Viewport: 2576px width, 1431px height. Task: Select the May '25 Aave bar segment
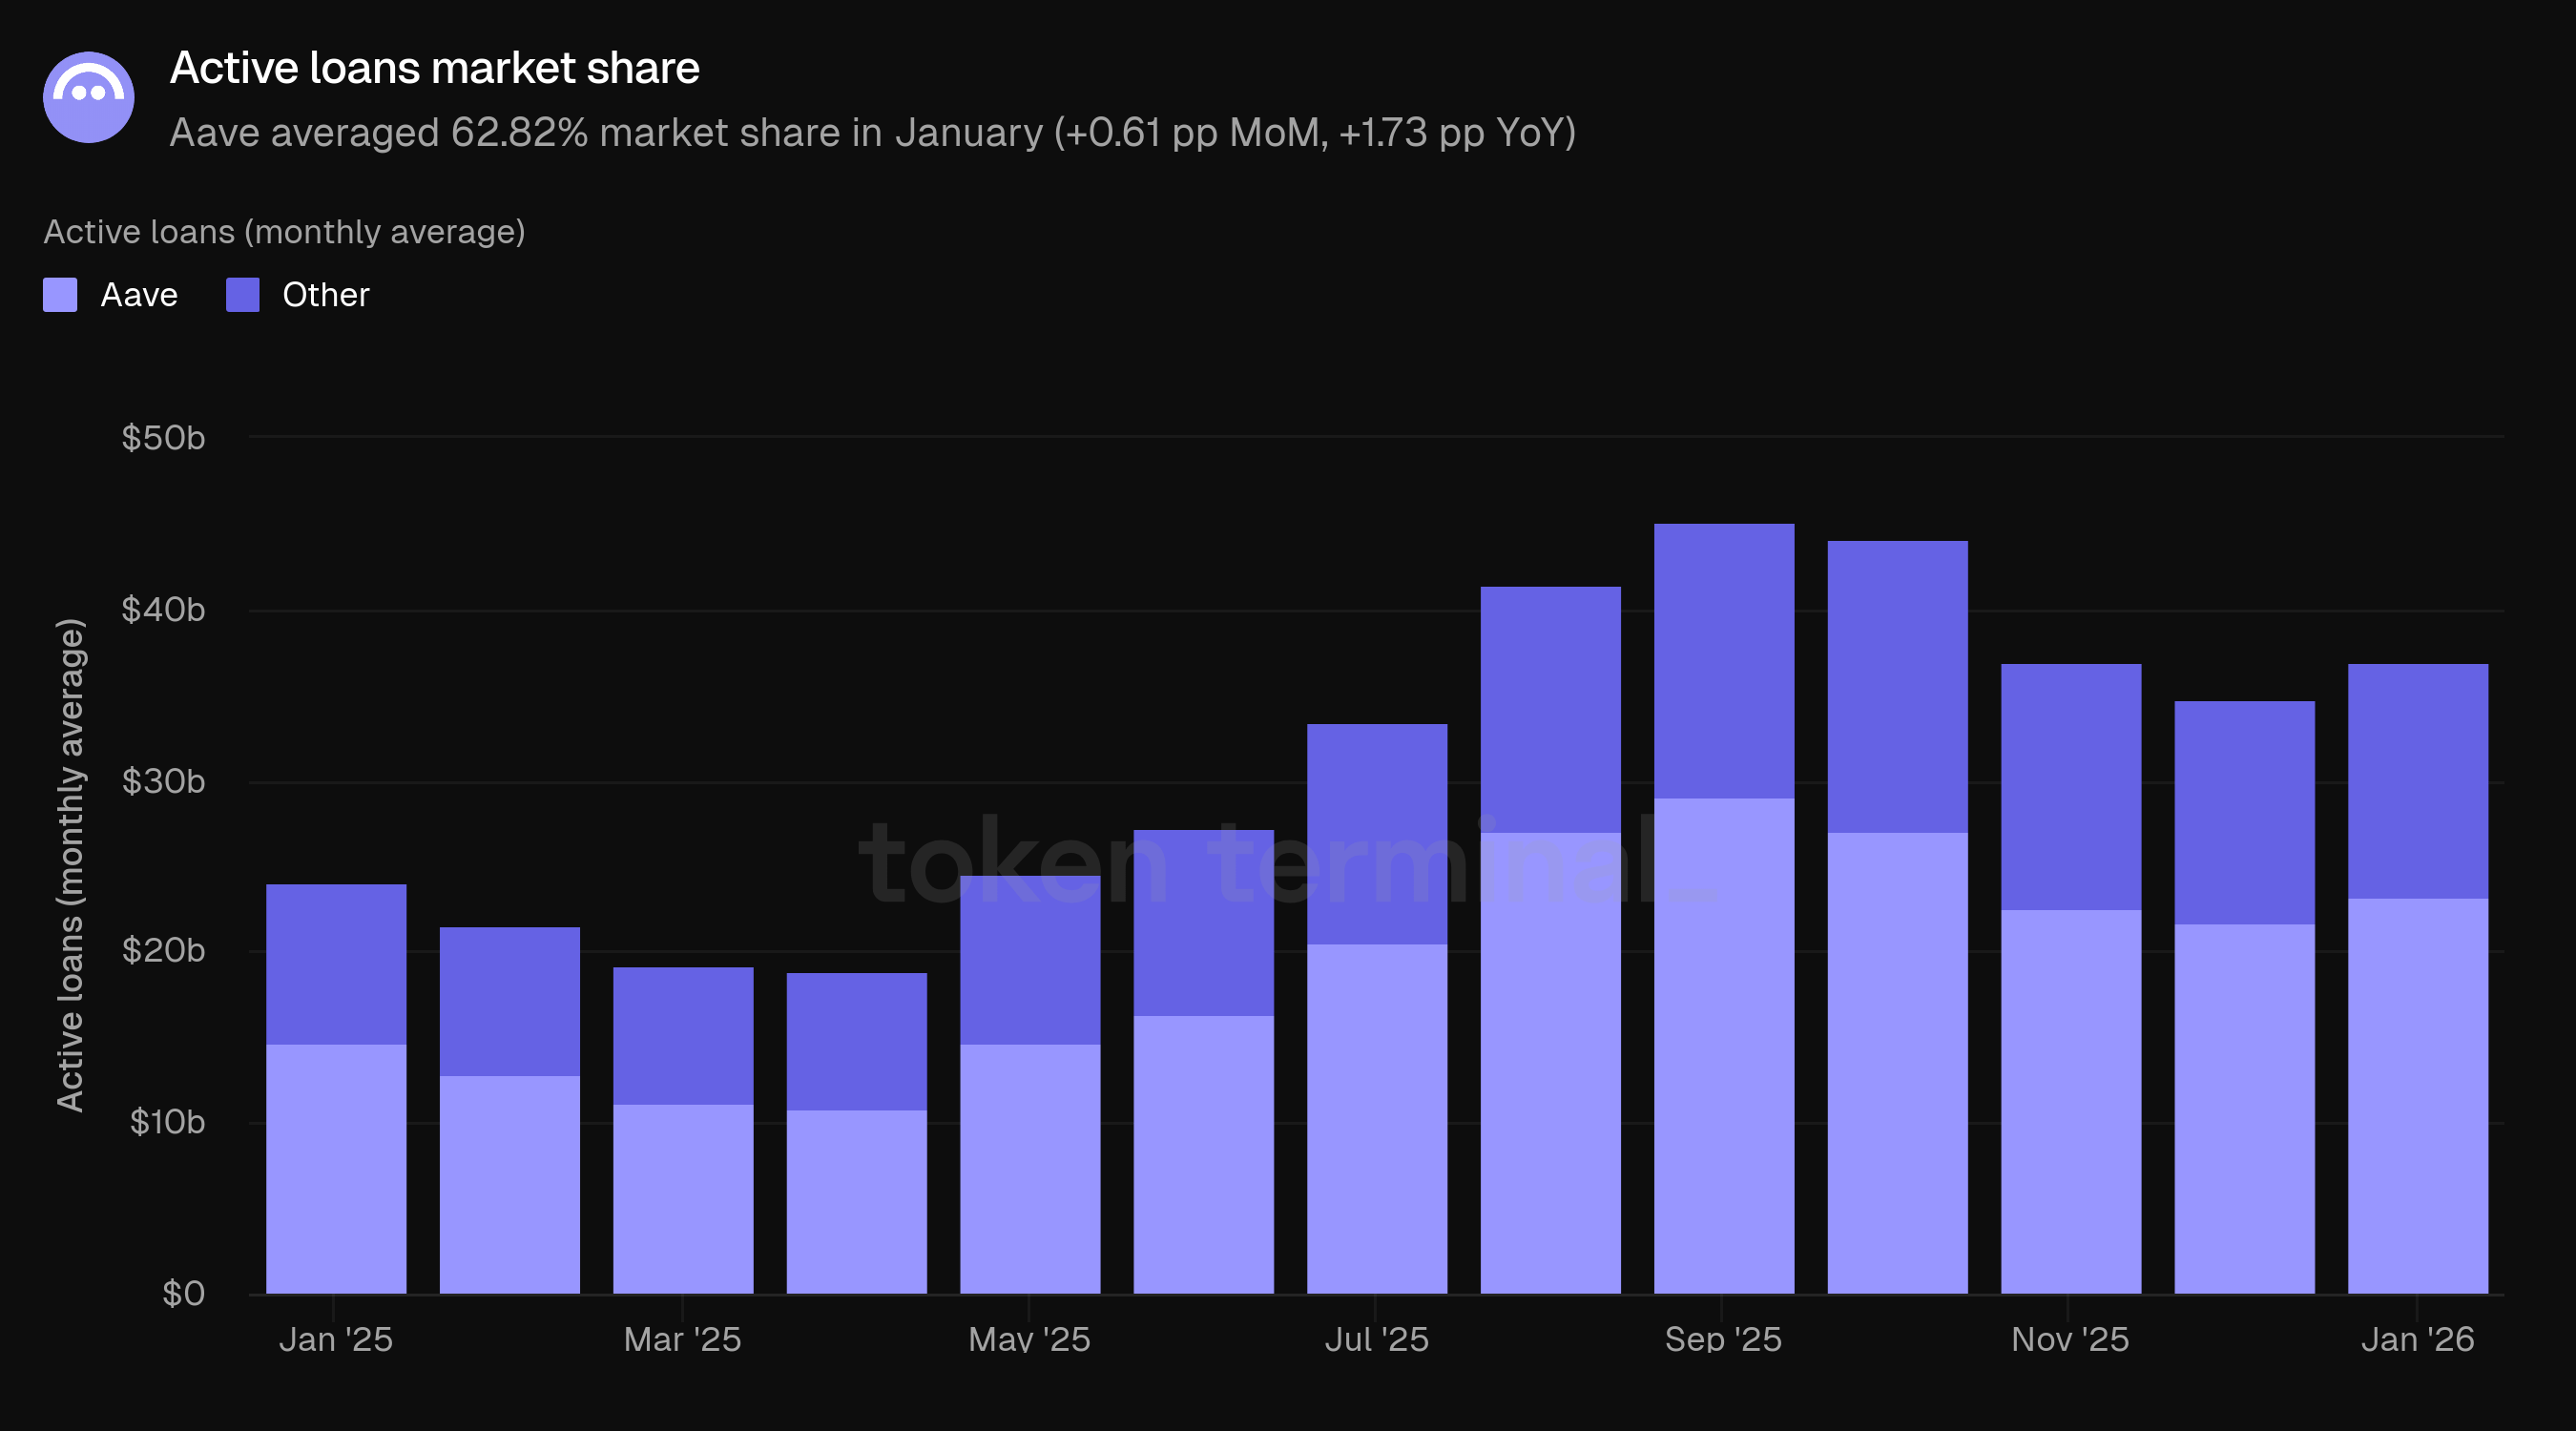pos(1029,1168)
